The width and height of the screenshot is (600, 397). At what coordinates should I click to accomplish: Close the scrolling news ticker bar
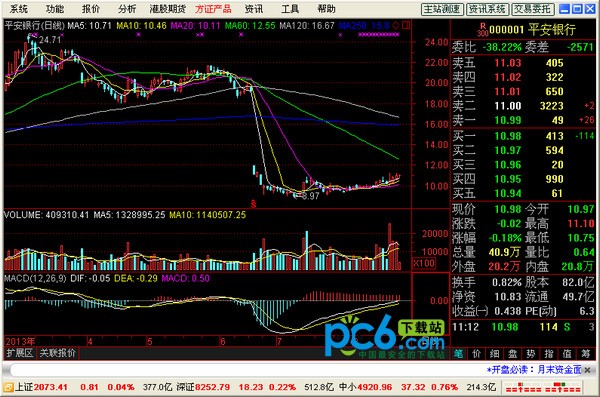click(x=588, y=370)
